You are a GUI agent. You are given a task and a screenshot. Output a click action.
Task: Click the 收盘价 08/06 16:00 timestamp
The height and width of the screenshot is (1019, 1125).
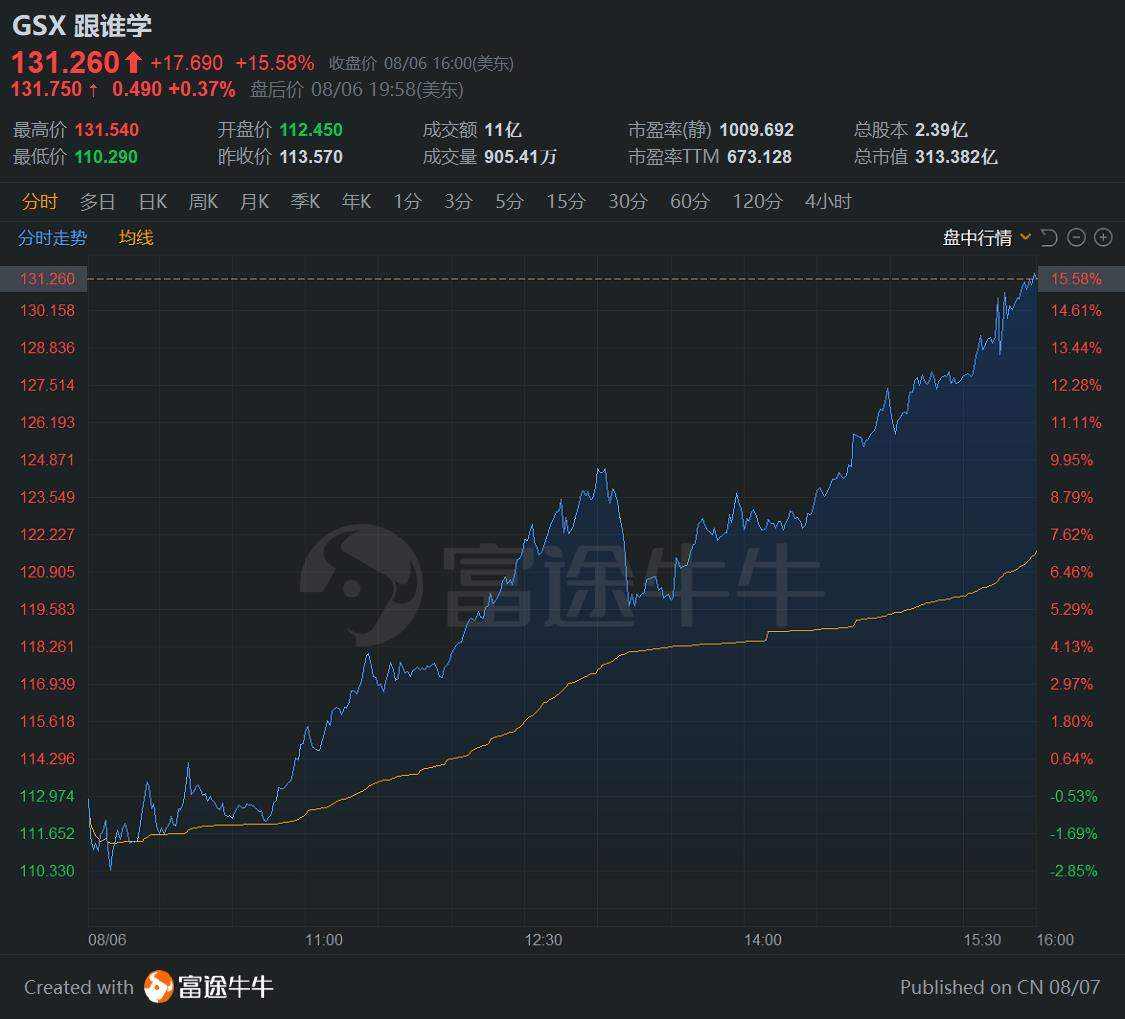[x=421, y=63]
